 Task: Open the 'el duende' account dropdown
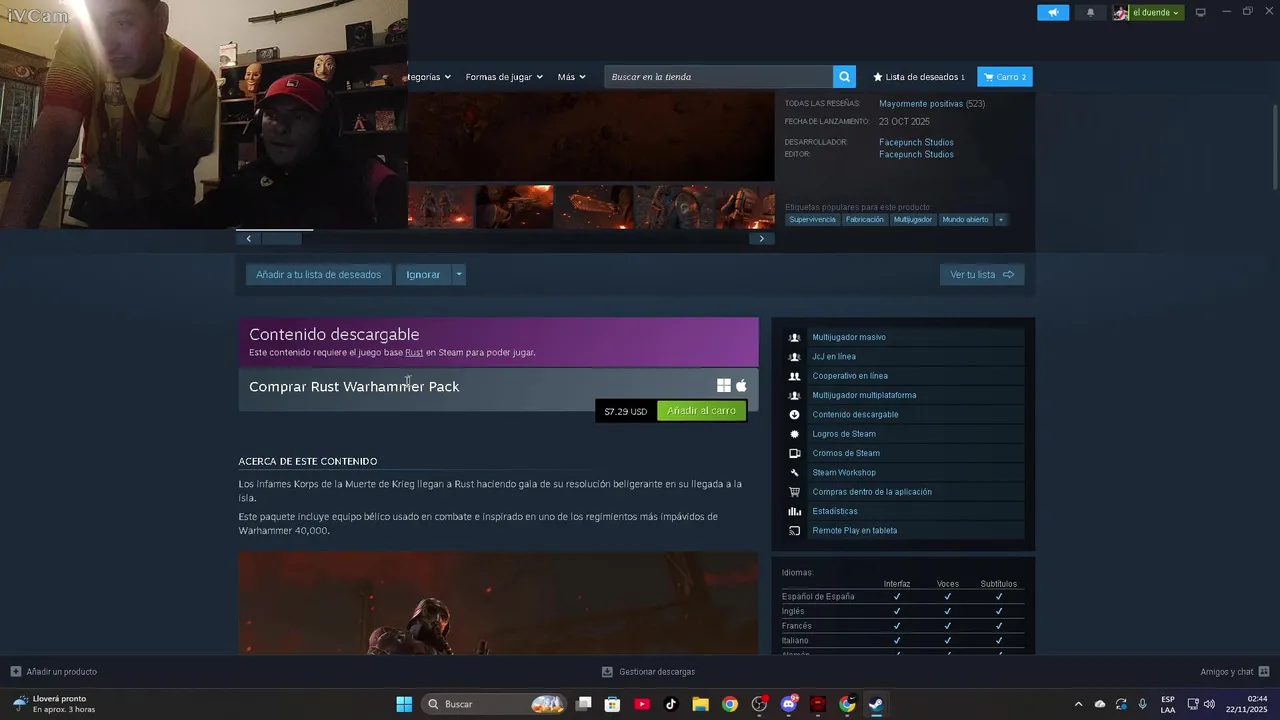(1148, 12)
